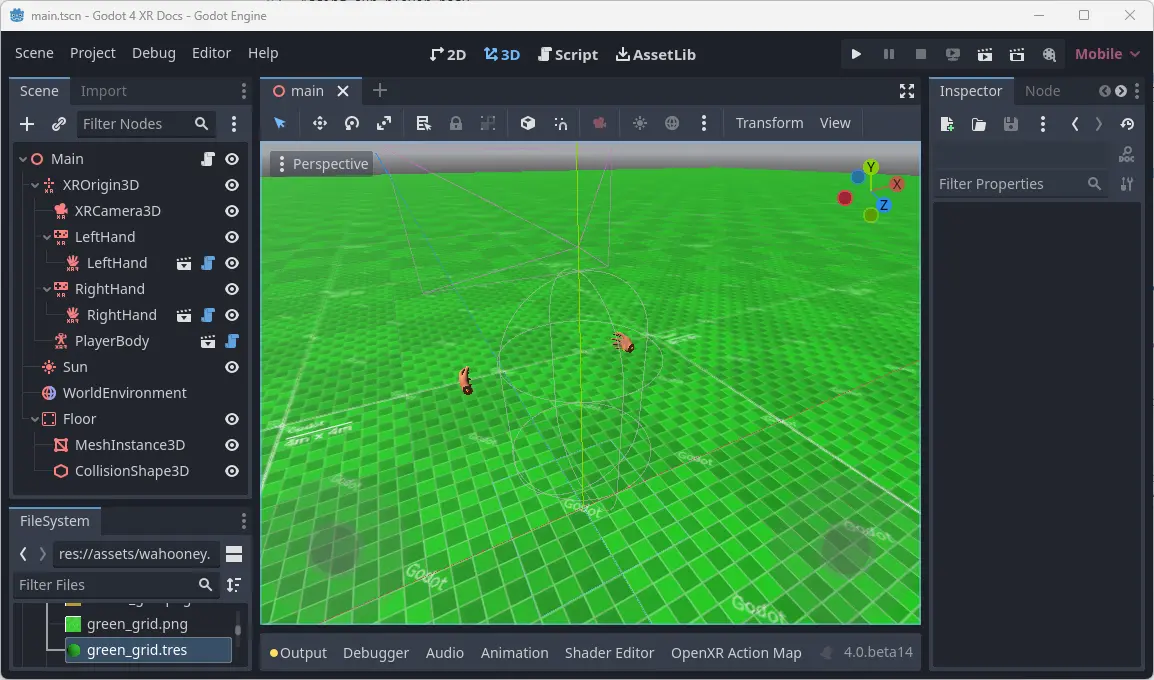Screen dimensions: 1154x680
Task: Create a new resource in the Inspector
Action: (946, 124)
